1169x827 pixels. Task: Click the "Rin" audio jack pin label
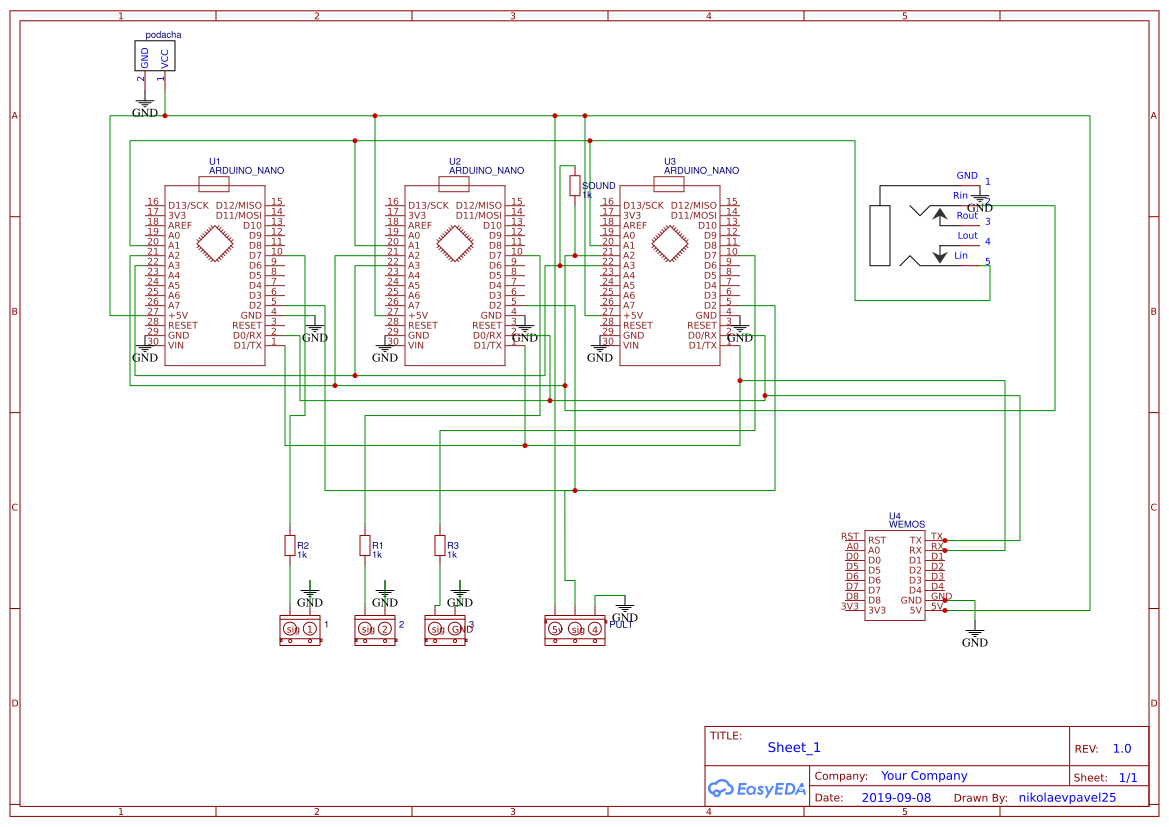pos(960,196)
